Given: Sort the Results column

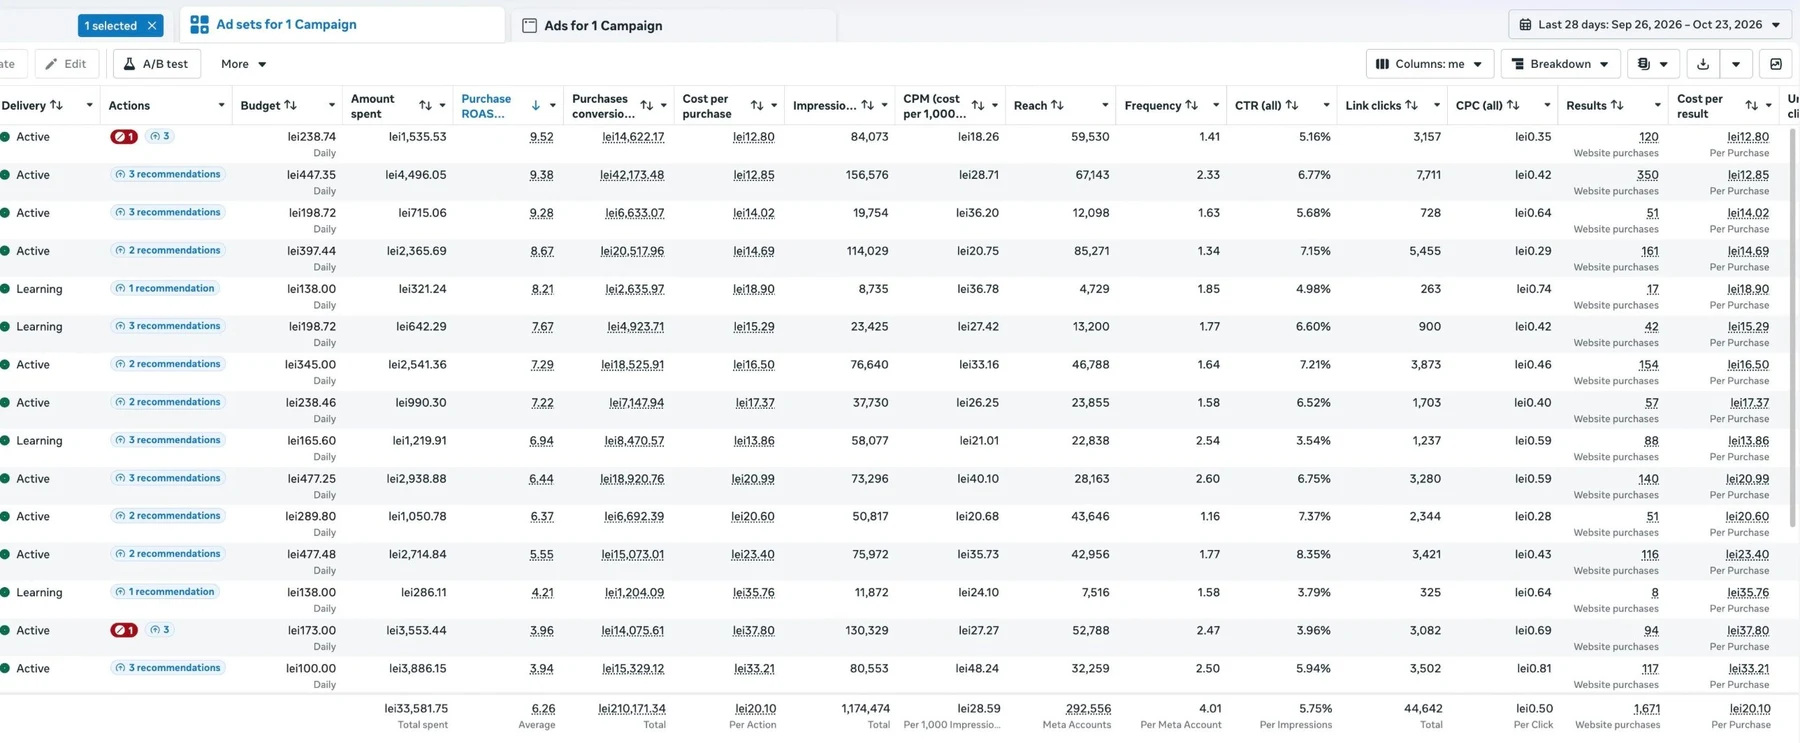Looking at the screenshot, I should [1616, 105].
